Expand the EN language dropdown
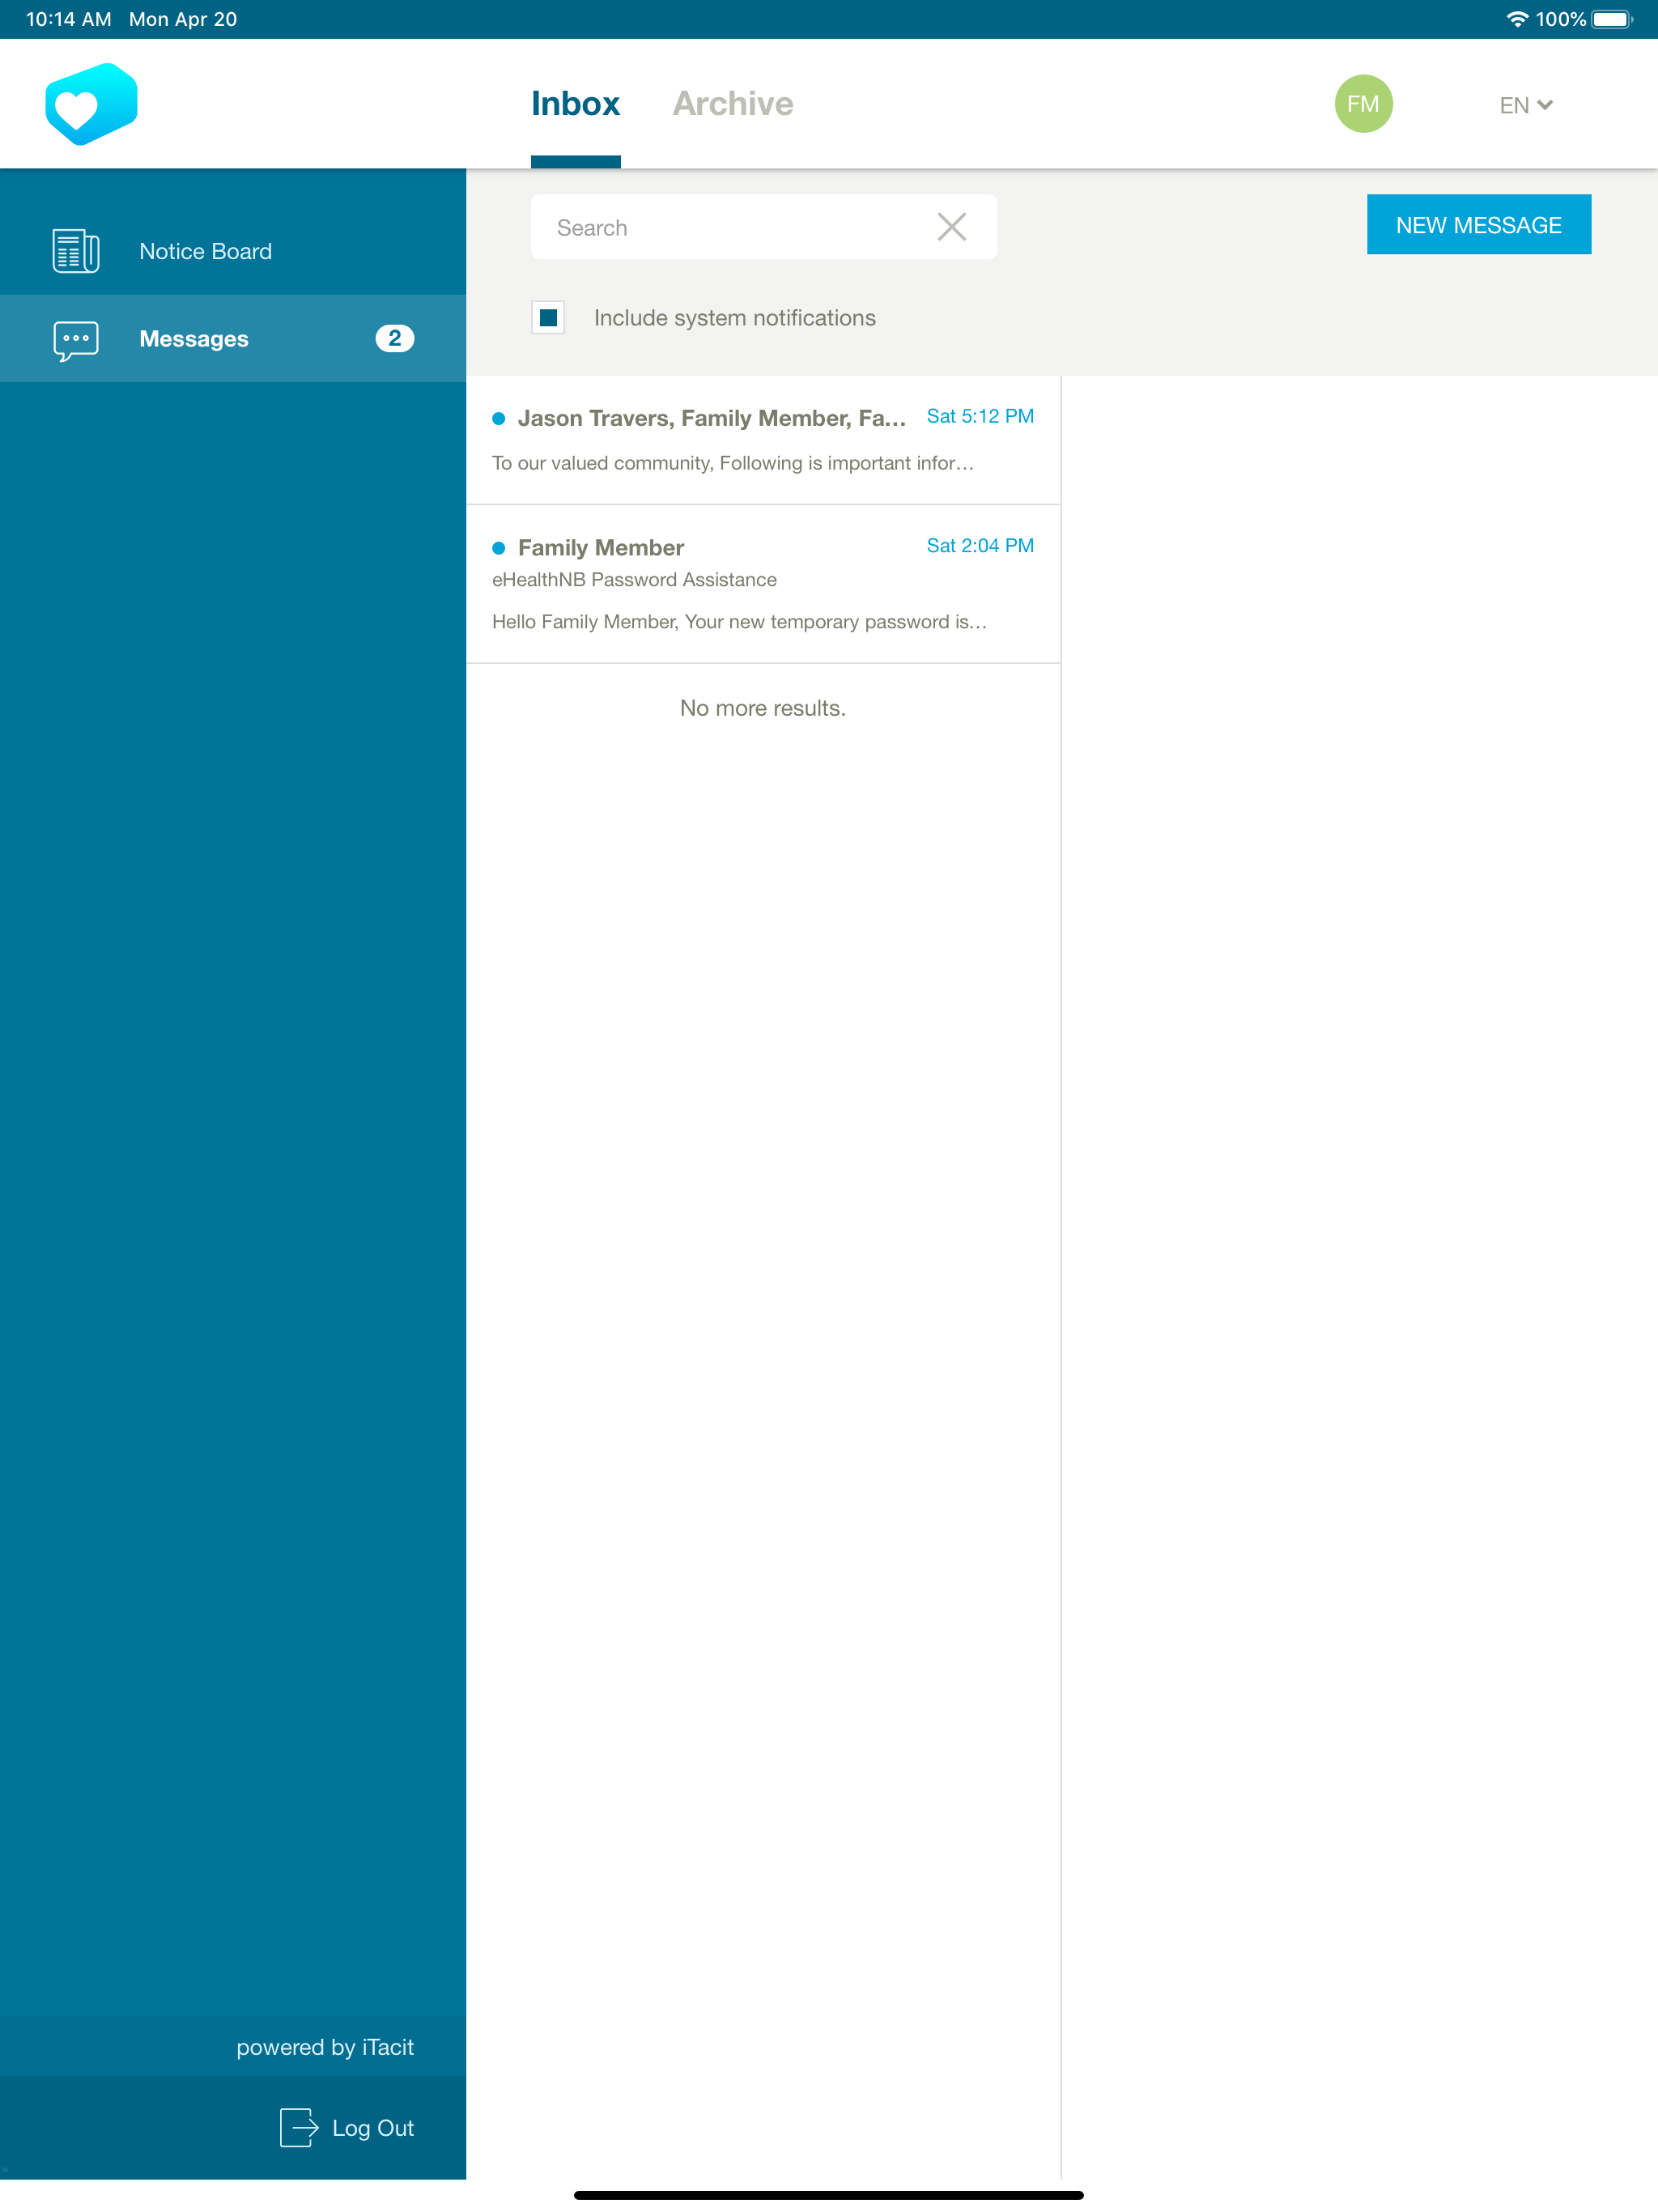1658x2212 pixels. click(x=1526, y=105)
